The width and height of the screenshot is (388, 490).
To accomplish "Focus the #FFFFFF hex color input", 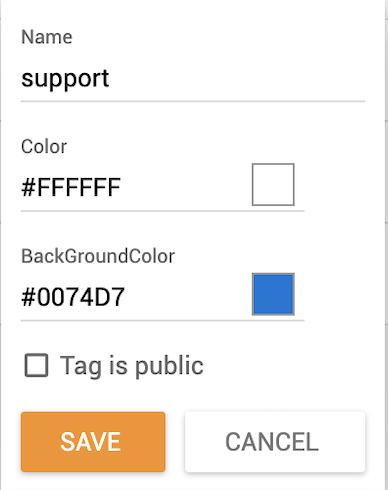I will click(x=133, y=187).
